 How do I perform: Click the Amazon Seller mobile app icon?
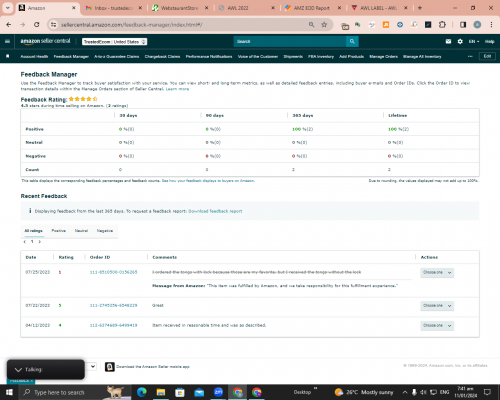point(110,367)
